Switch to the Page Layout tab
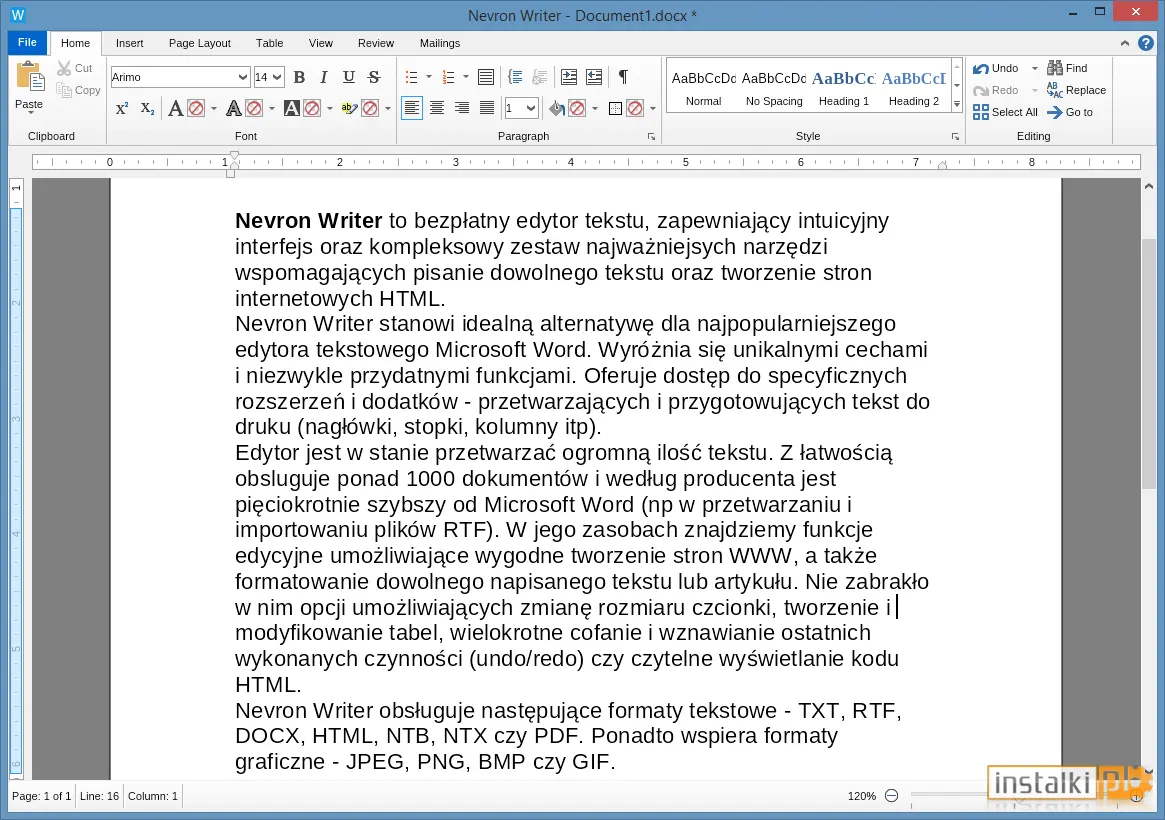This screenshot has height=820, width=1165. pos(199,43)
